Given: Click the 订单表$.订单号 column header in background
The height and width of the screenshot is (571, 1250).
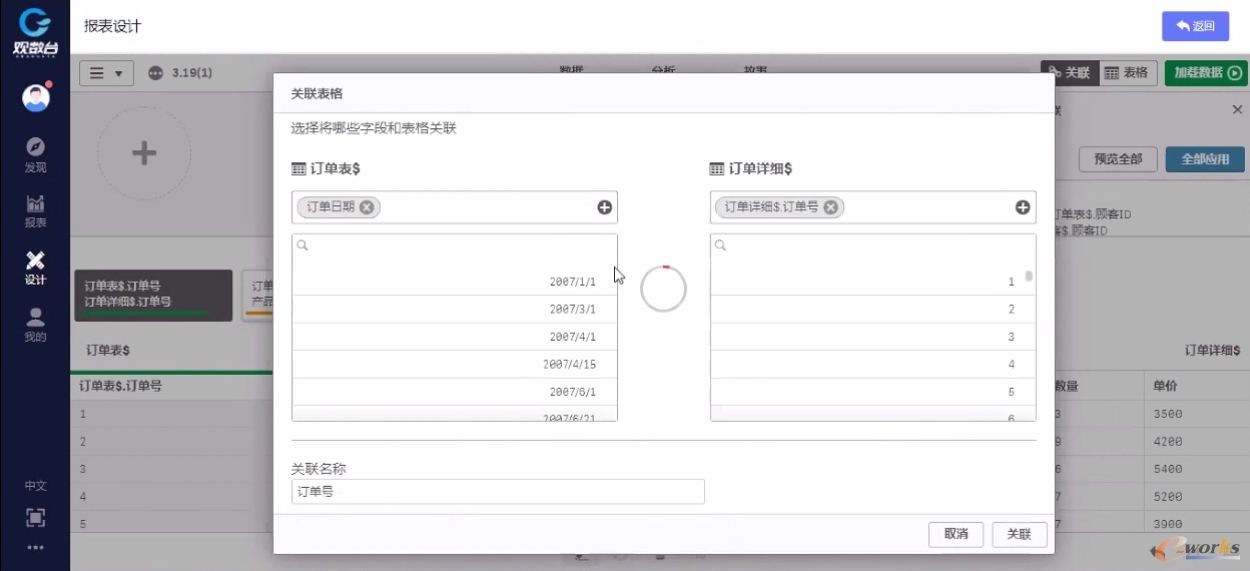Looking at the screenshot, I should (121, 385).
